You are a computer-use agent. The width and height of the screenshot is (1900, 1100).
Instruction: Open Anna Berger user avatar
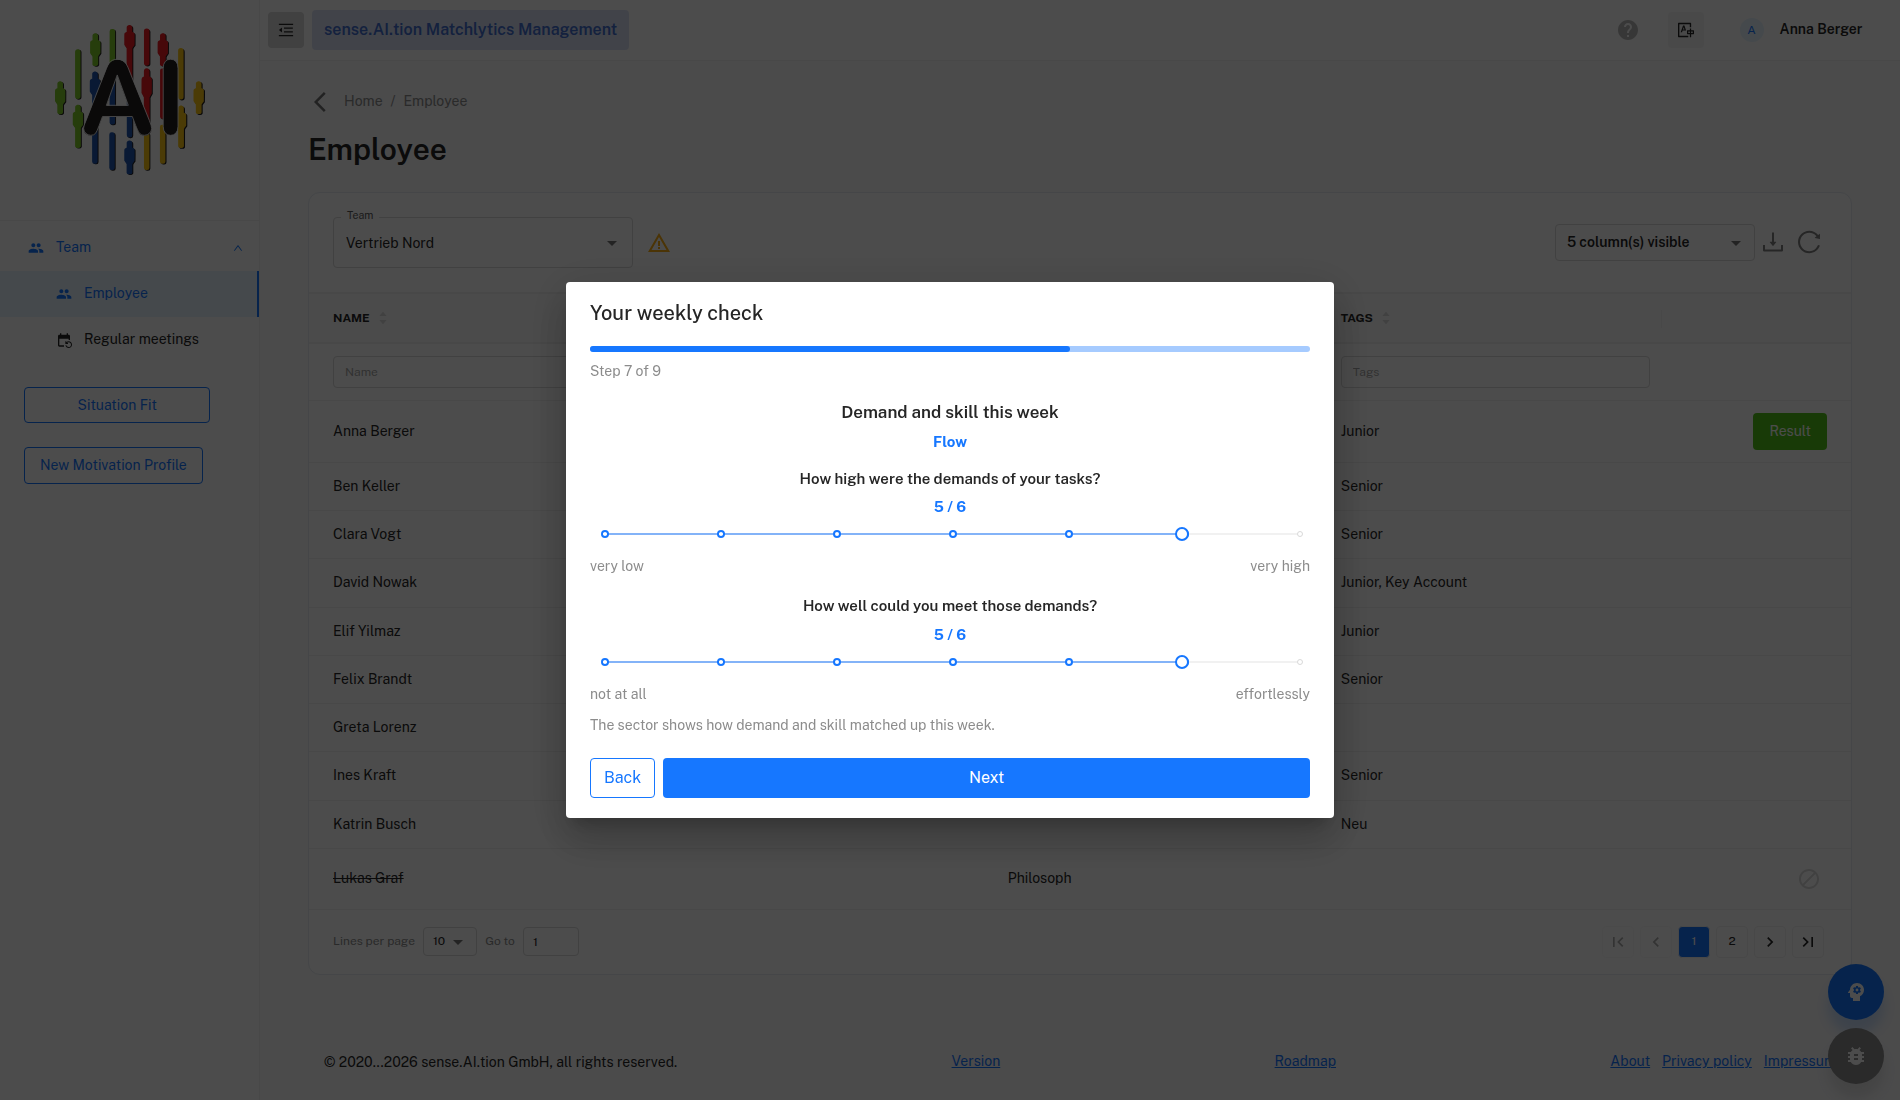1751,30
